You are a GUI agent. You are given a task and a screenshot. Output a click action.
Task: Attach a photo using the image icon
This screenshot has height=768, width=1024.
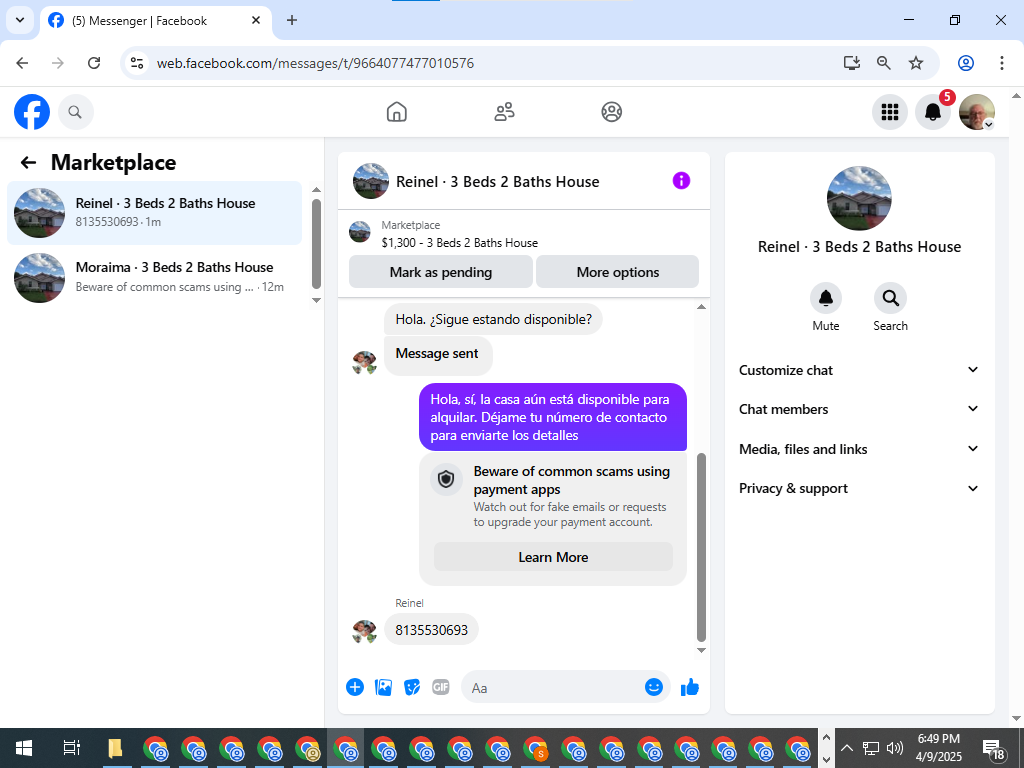pyautogui.click(x=383, y=687)
